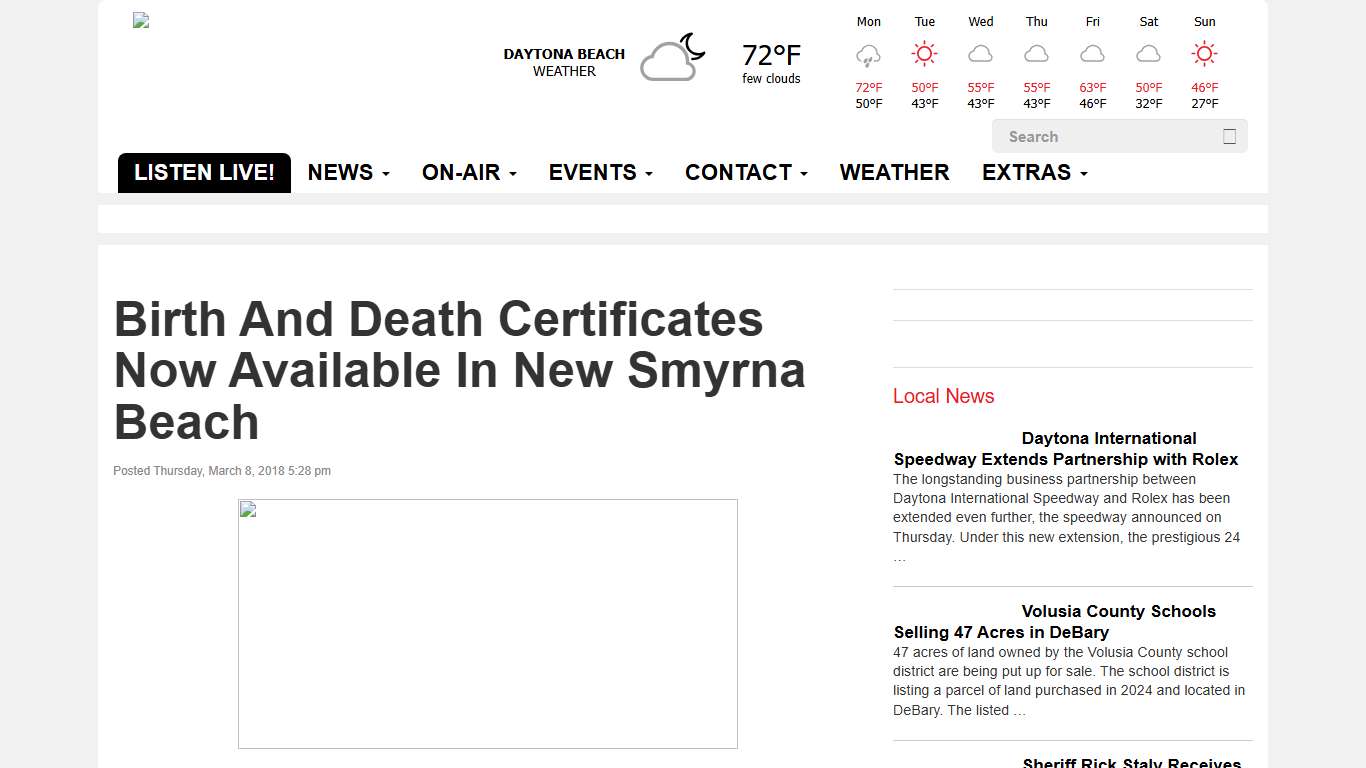
Task: Click the Sheriff Rick Staly headline
Action: pyautogui.click(x=1133, y=762)
